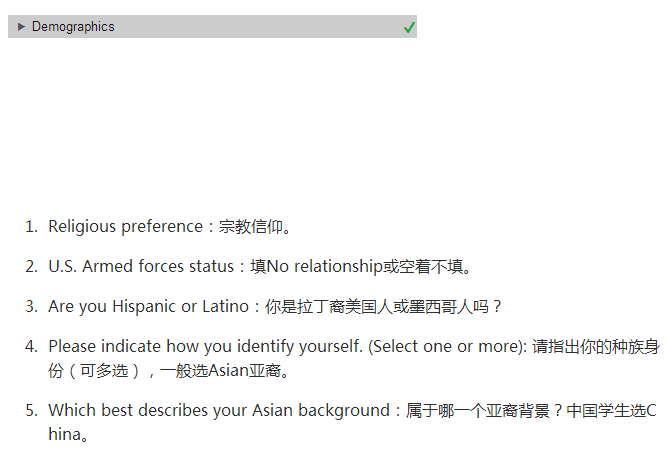This screenshot has height=455, width=666.
Task: Click the Chinese text 属于哪一个亚裔背景
Action: [x=477, y=411]
